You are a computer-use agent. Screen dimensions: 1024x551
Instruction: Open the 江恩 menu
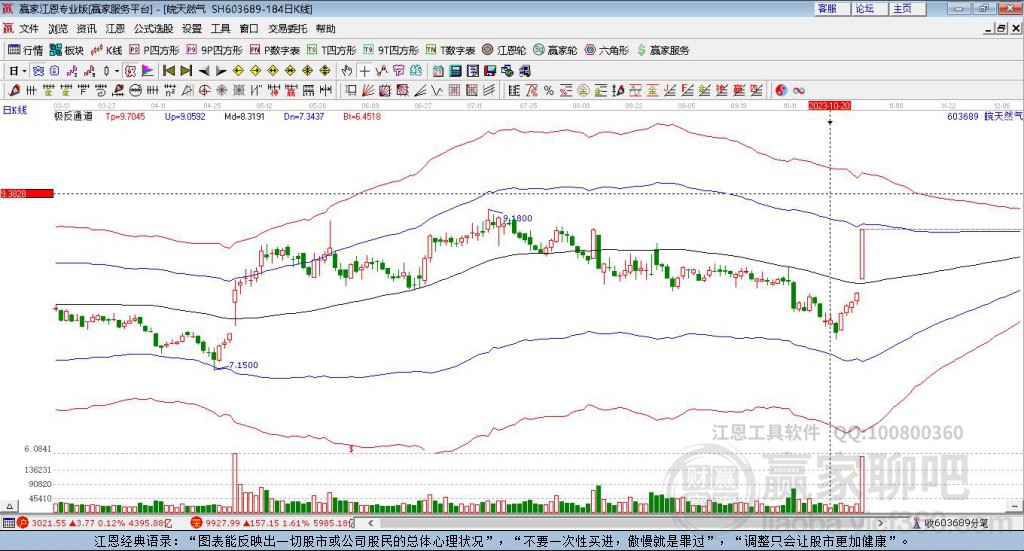[115, 29]
